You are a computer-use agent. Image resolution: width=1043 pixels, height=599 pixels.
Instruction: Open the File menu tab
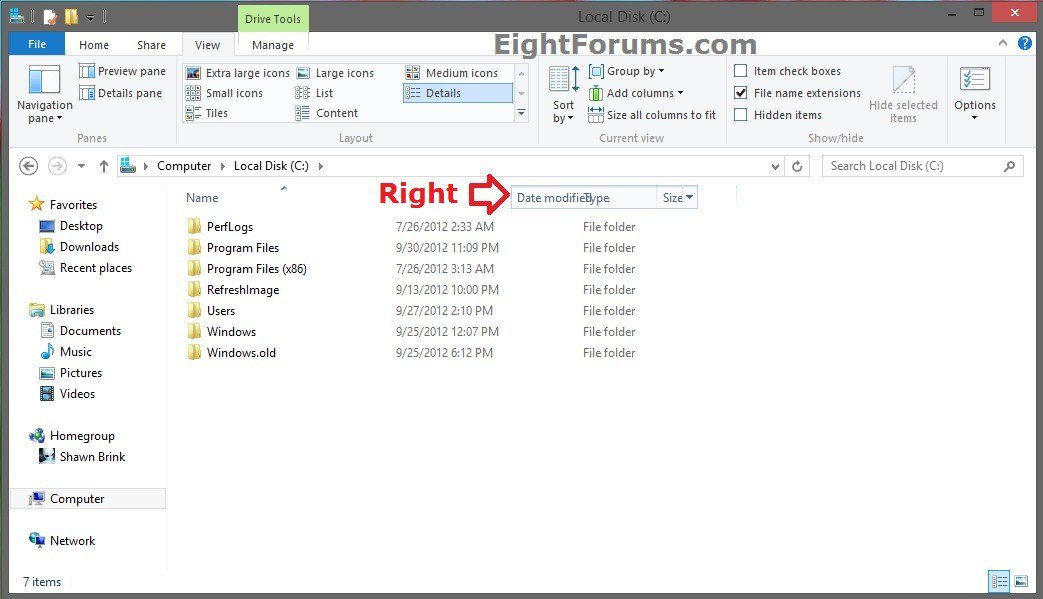click(37, 44)
